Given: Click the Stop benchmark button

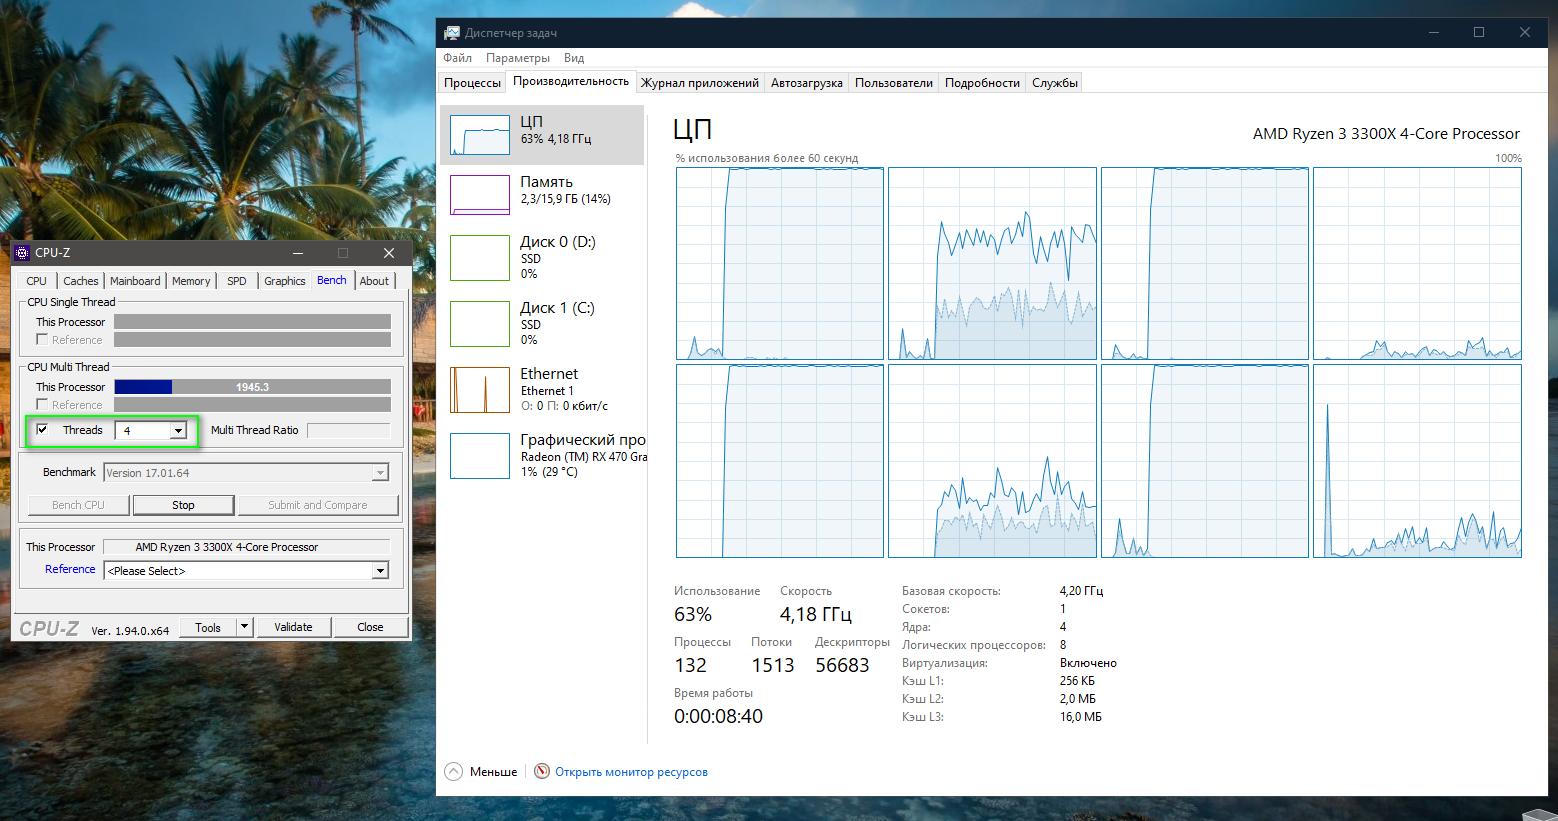Looking at the screenshot, I should (x=183, y=505).
